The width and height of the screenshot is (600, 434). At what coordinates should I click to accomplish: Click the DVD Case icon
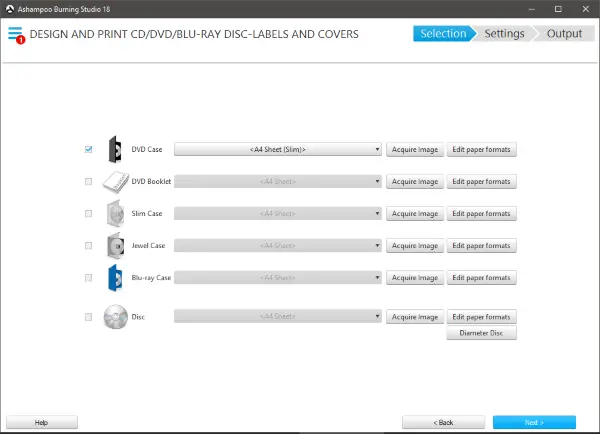[115, 149]
